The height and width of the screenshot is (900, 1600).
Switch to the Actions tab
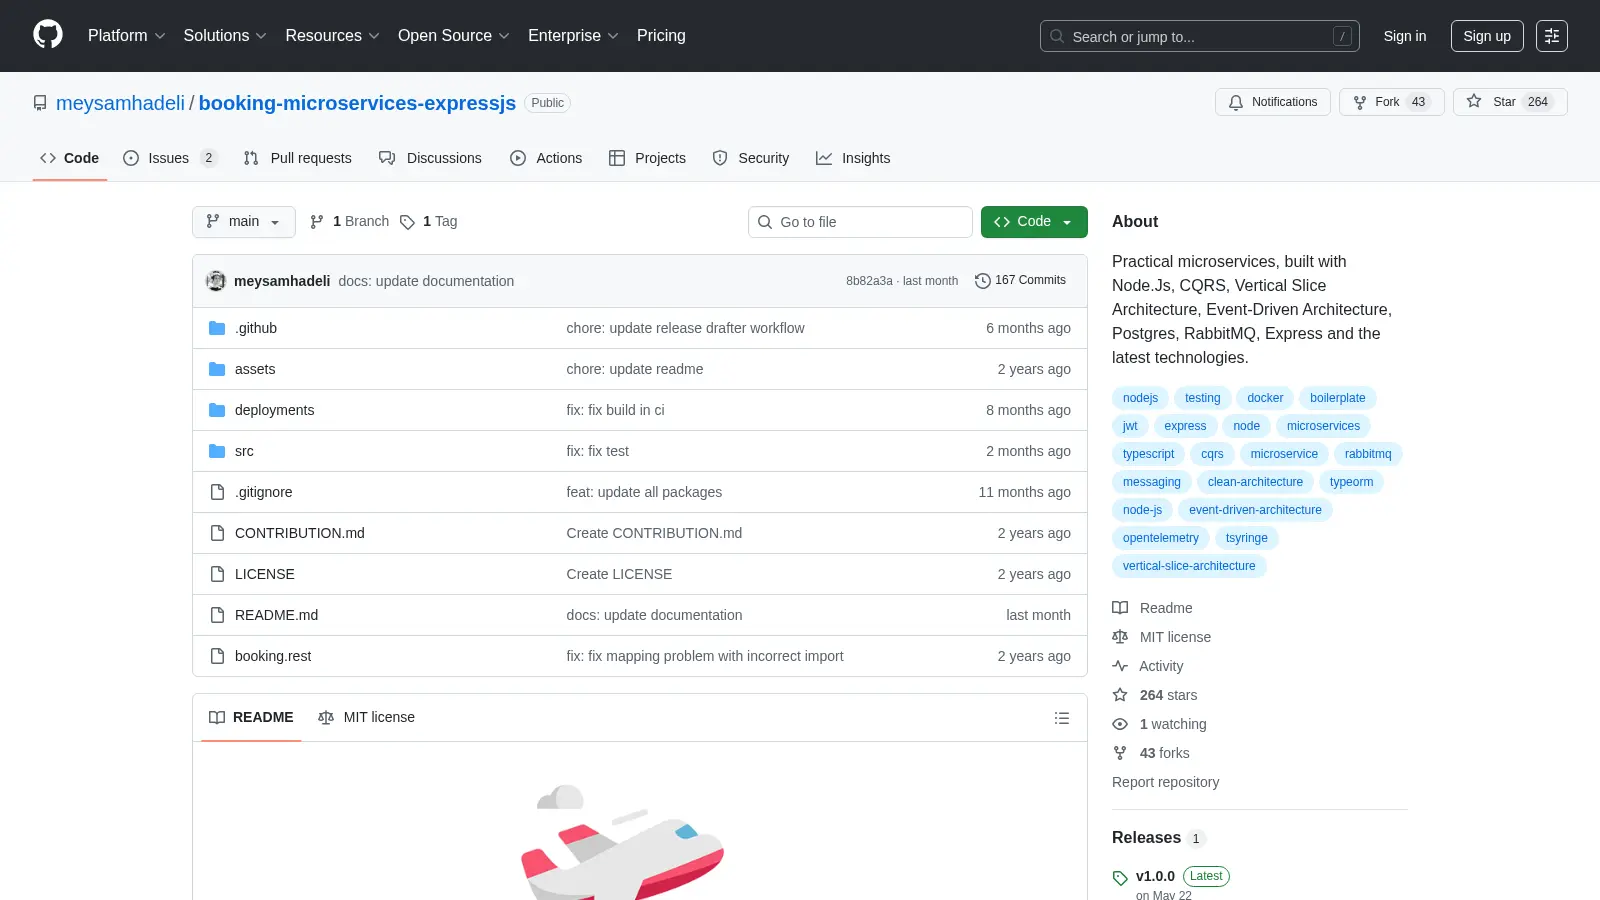click(546, 158)
